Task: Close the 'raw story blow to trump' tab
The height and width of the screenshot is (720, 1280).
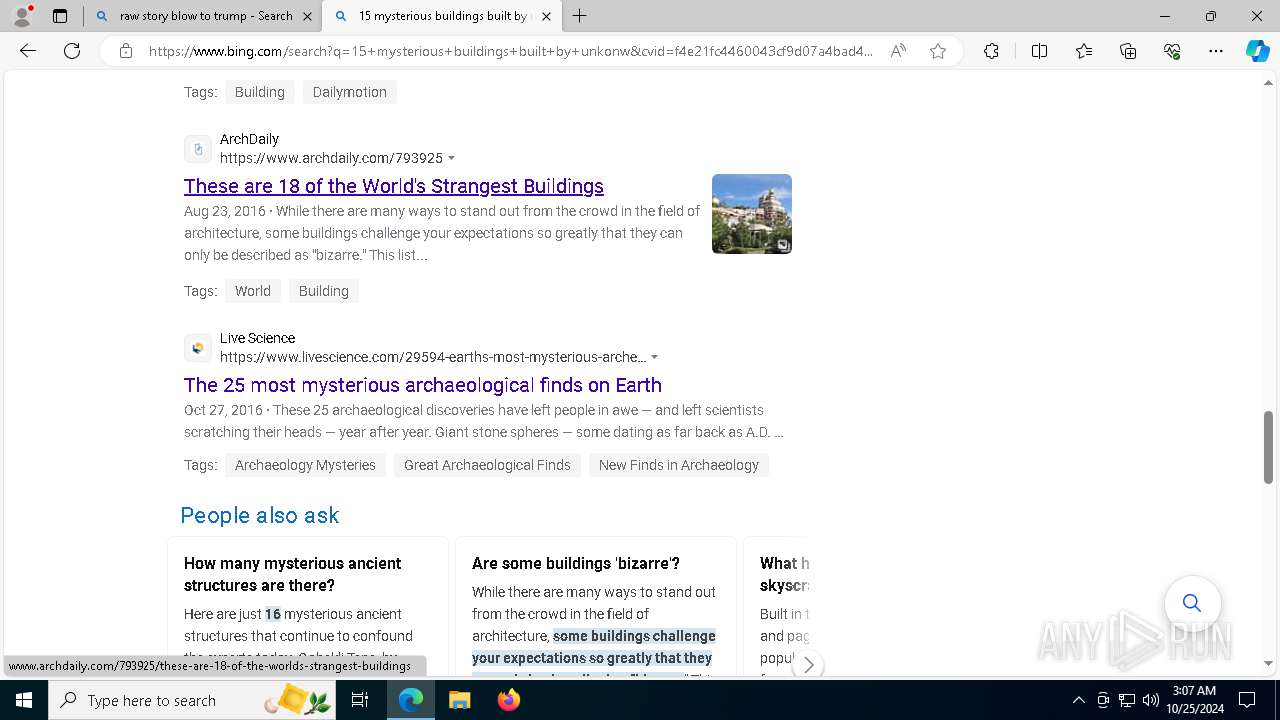Action: tap(307, 16)
